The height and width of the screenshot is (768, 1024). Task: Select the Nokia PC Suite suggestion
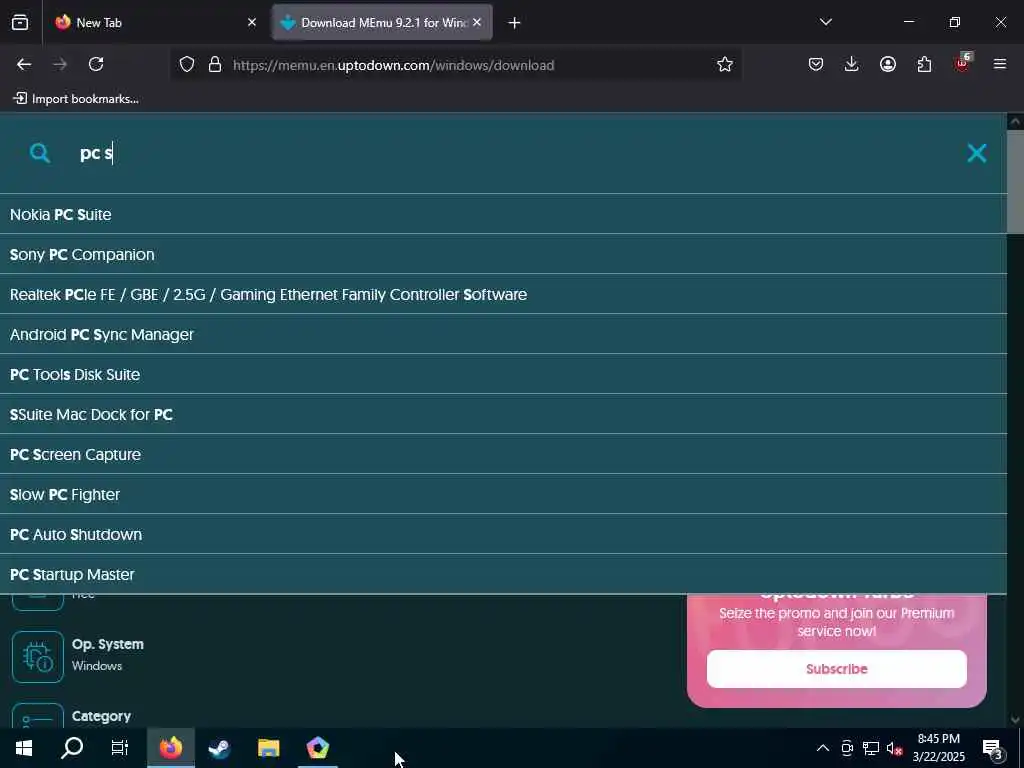(x=504, y=214)
